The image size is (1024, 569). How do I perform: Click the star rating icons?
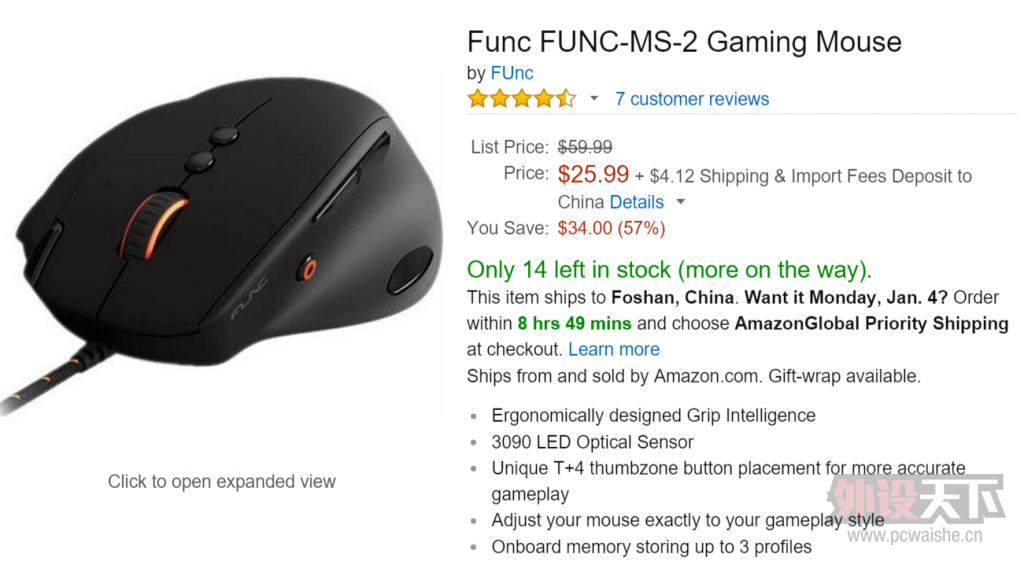pos(521,99)
